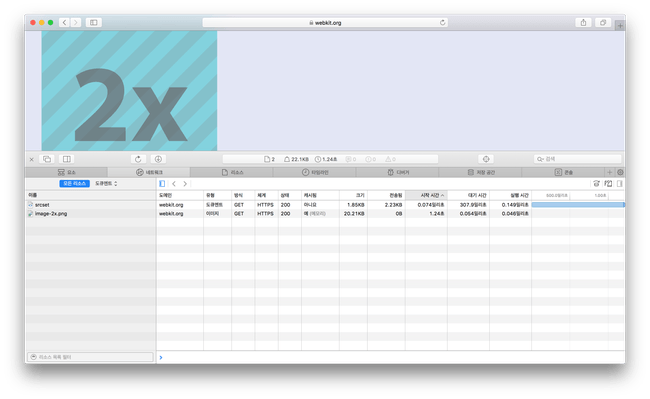The image size is (650, 399).
Task: Go back using Safari's back arrow
Action: [64, 22]
